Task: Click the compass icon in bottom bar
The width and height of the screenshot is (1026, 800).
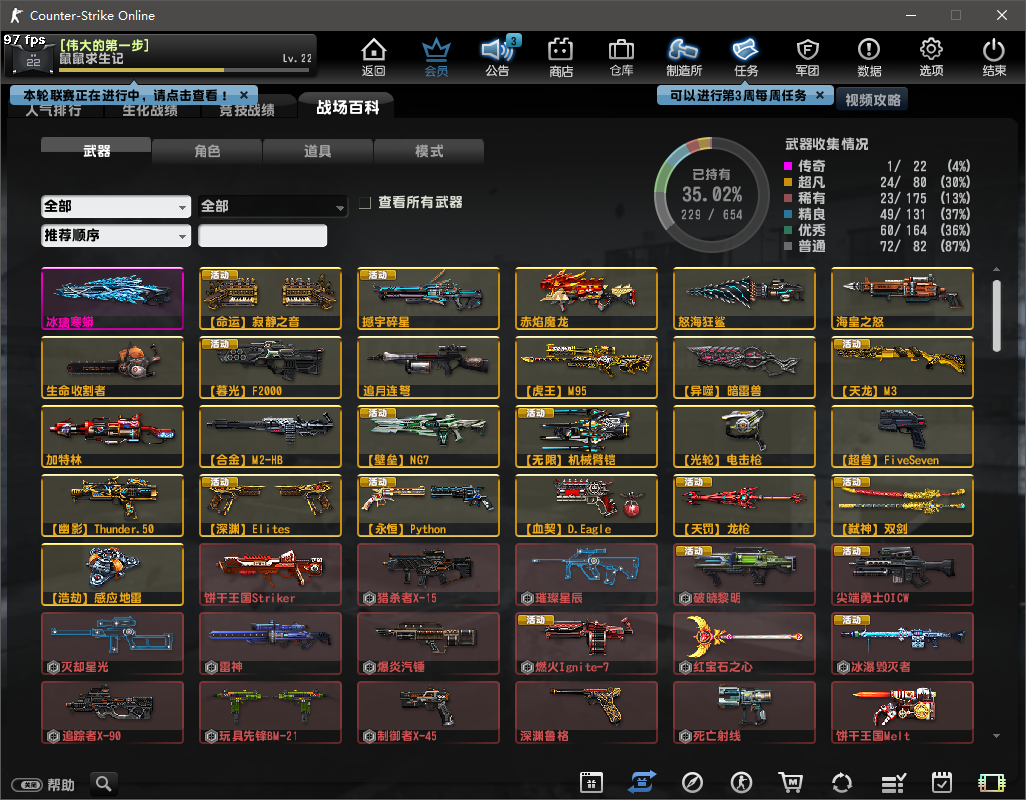Action: click(692, 782)
